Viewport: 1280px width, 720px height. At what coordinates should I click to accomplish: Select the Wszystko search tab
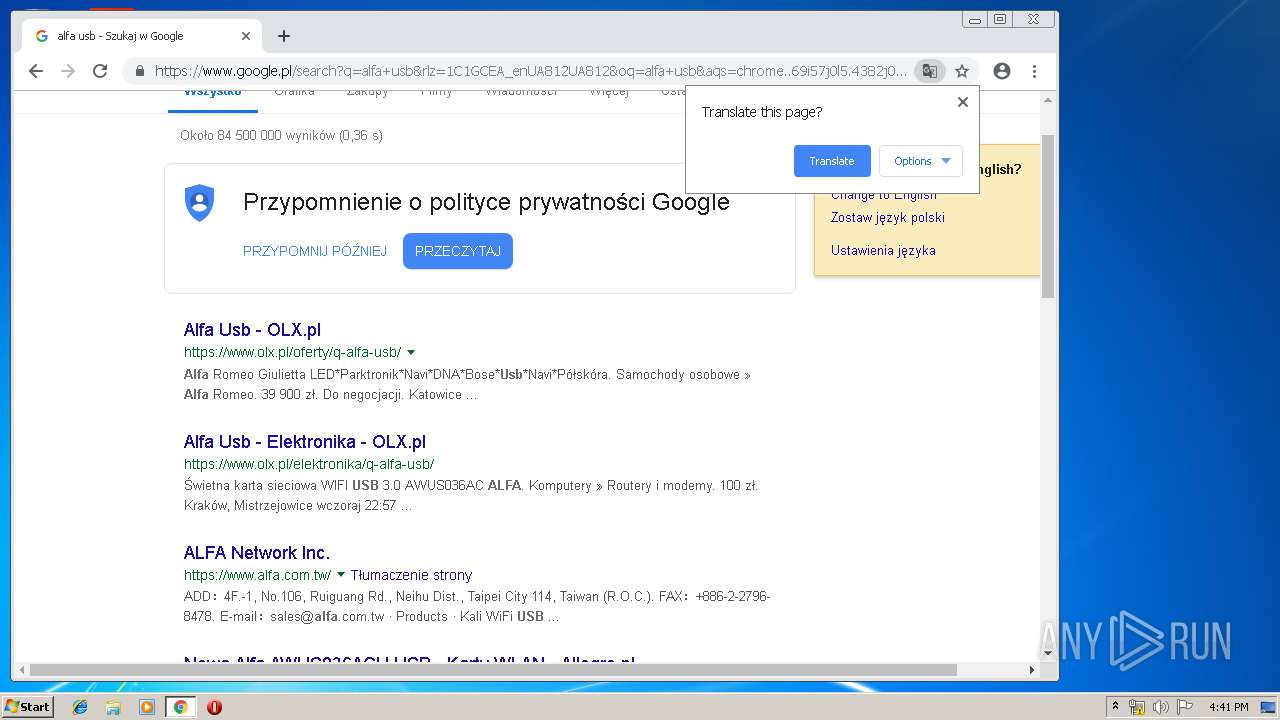point(212,96)
